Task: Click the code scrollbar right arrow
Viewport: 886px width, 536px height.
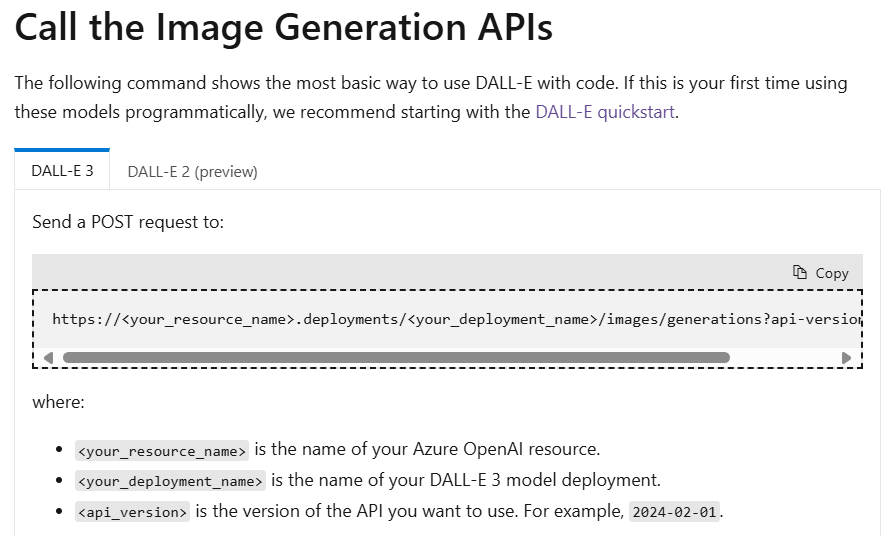Action: coord(846,358)
